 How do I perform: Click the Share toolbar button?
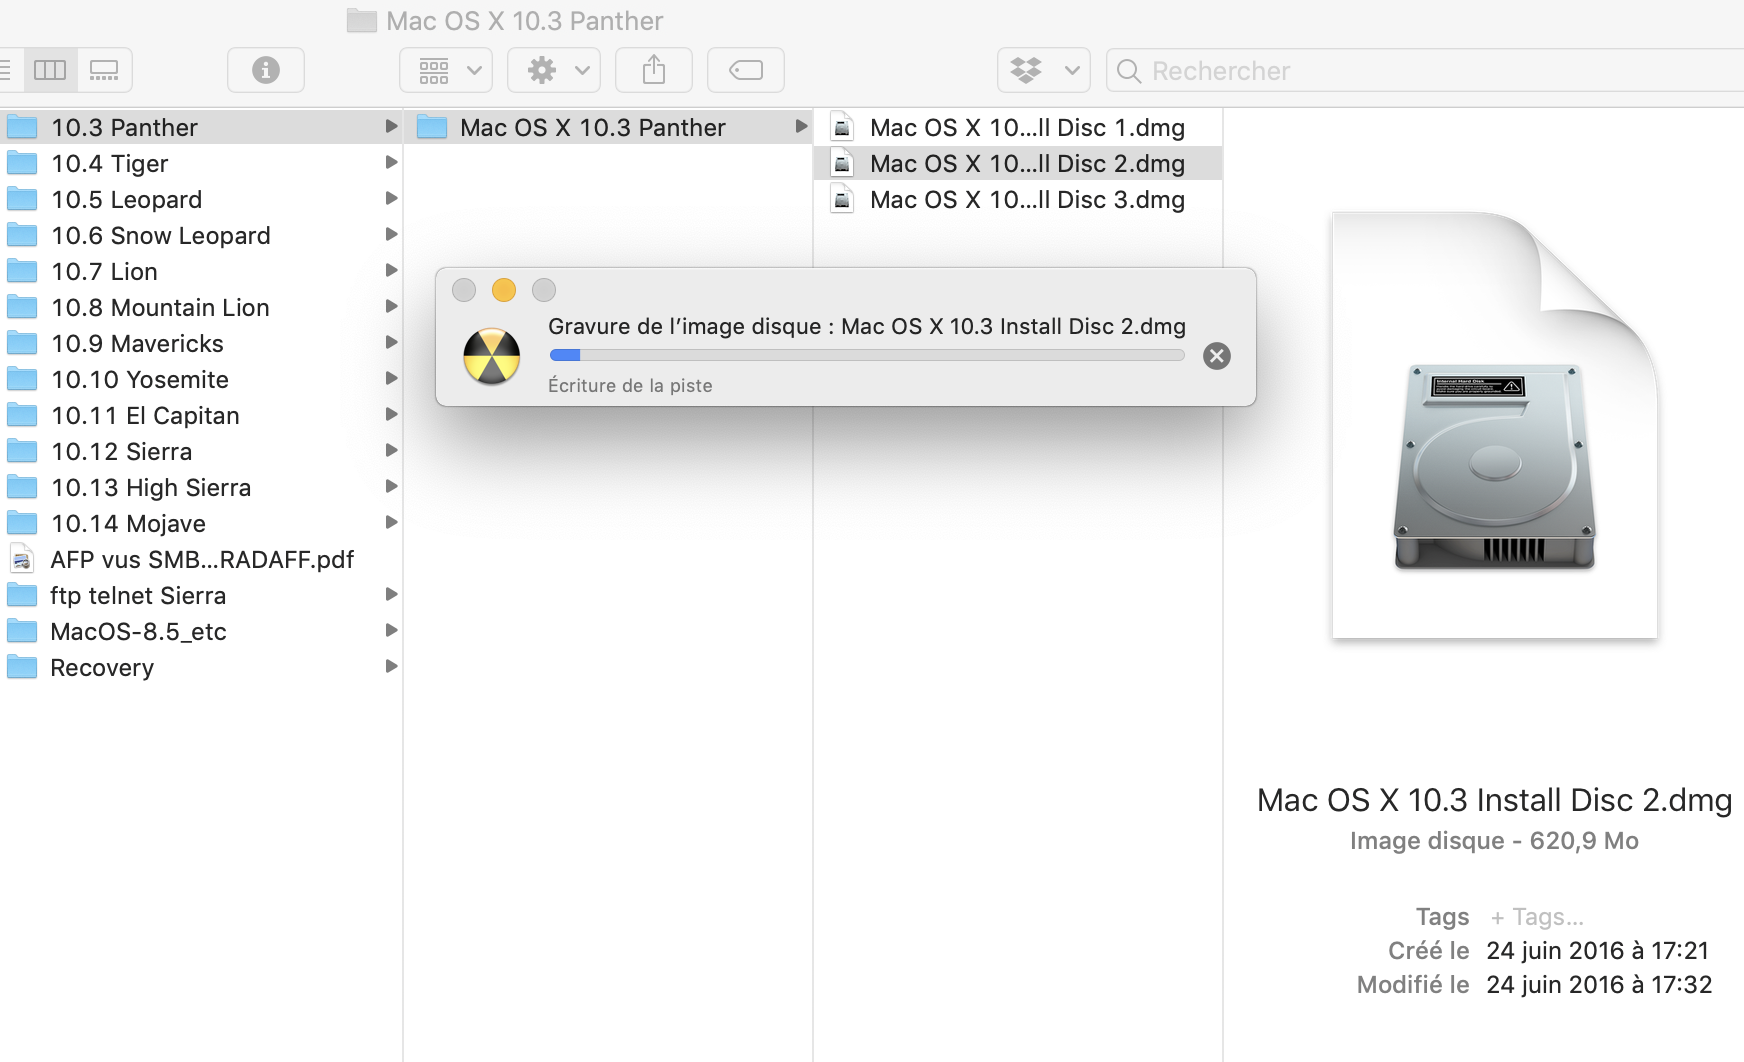click(654, 70)
